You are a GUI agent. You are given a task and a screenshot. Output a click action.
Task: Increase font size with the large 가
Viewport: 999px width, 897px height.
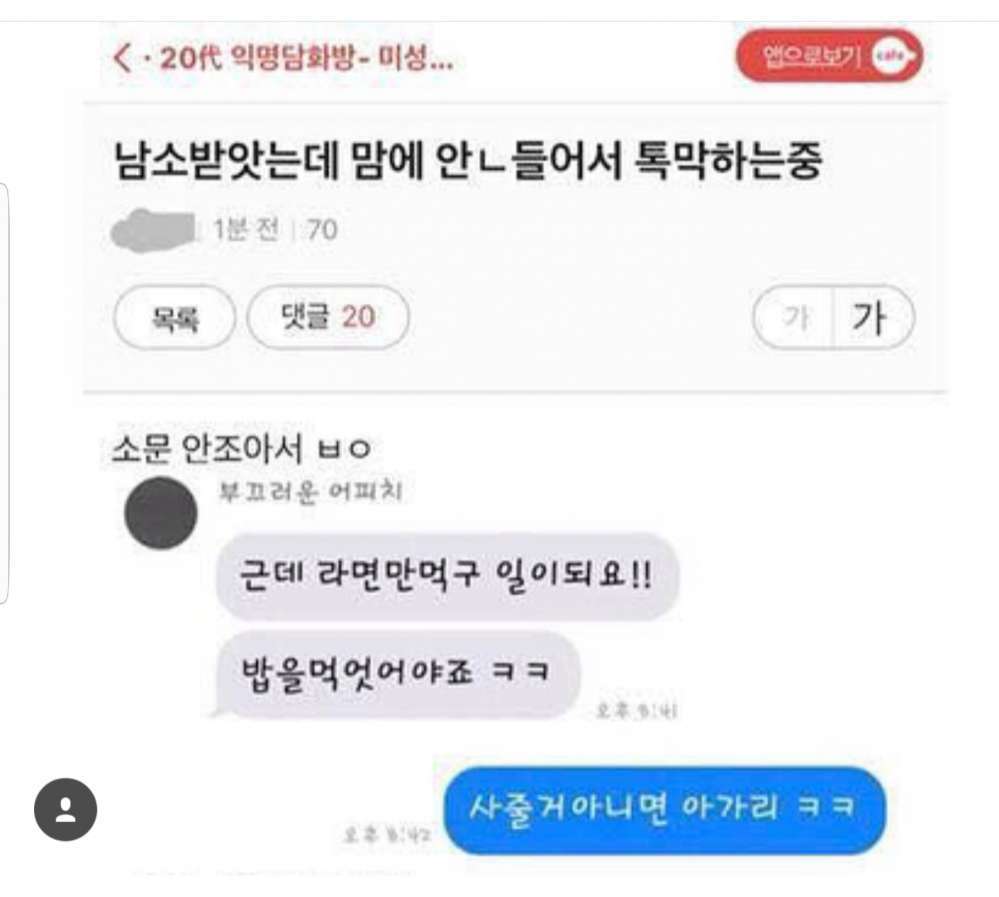pos(873,317)
